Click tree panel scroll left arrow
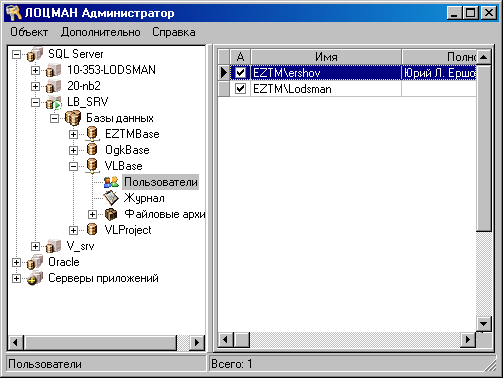Image resolution: width=503 pixels, height=378 pixels. point(16,343)
